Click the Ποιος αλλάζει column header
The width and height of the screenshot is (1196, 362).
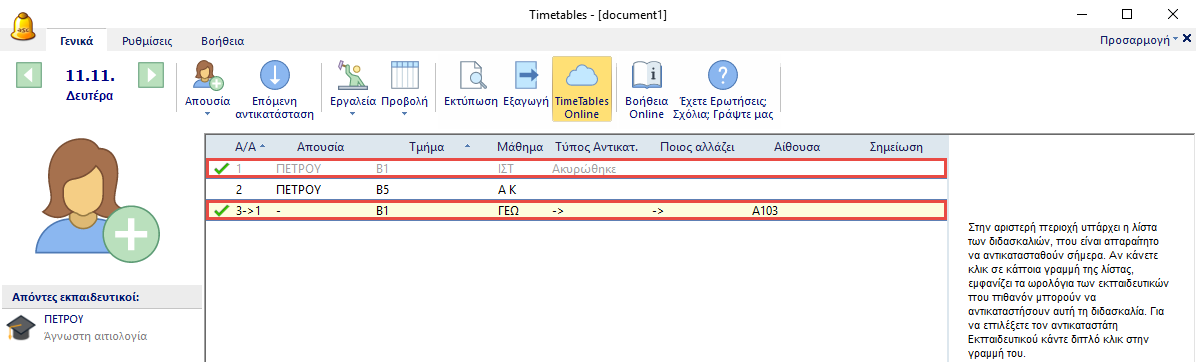(697, 147)
